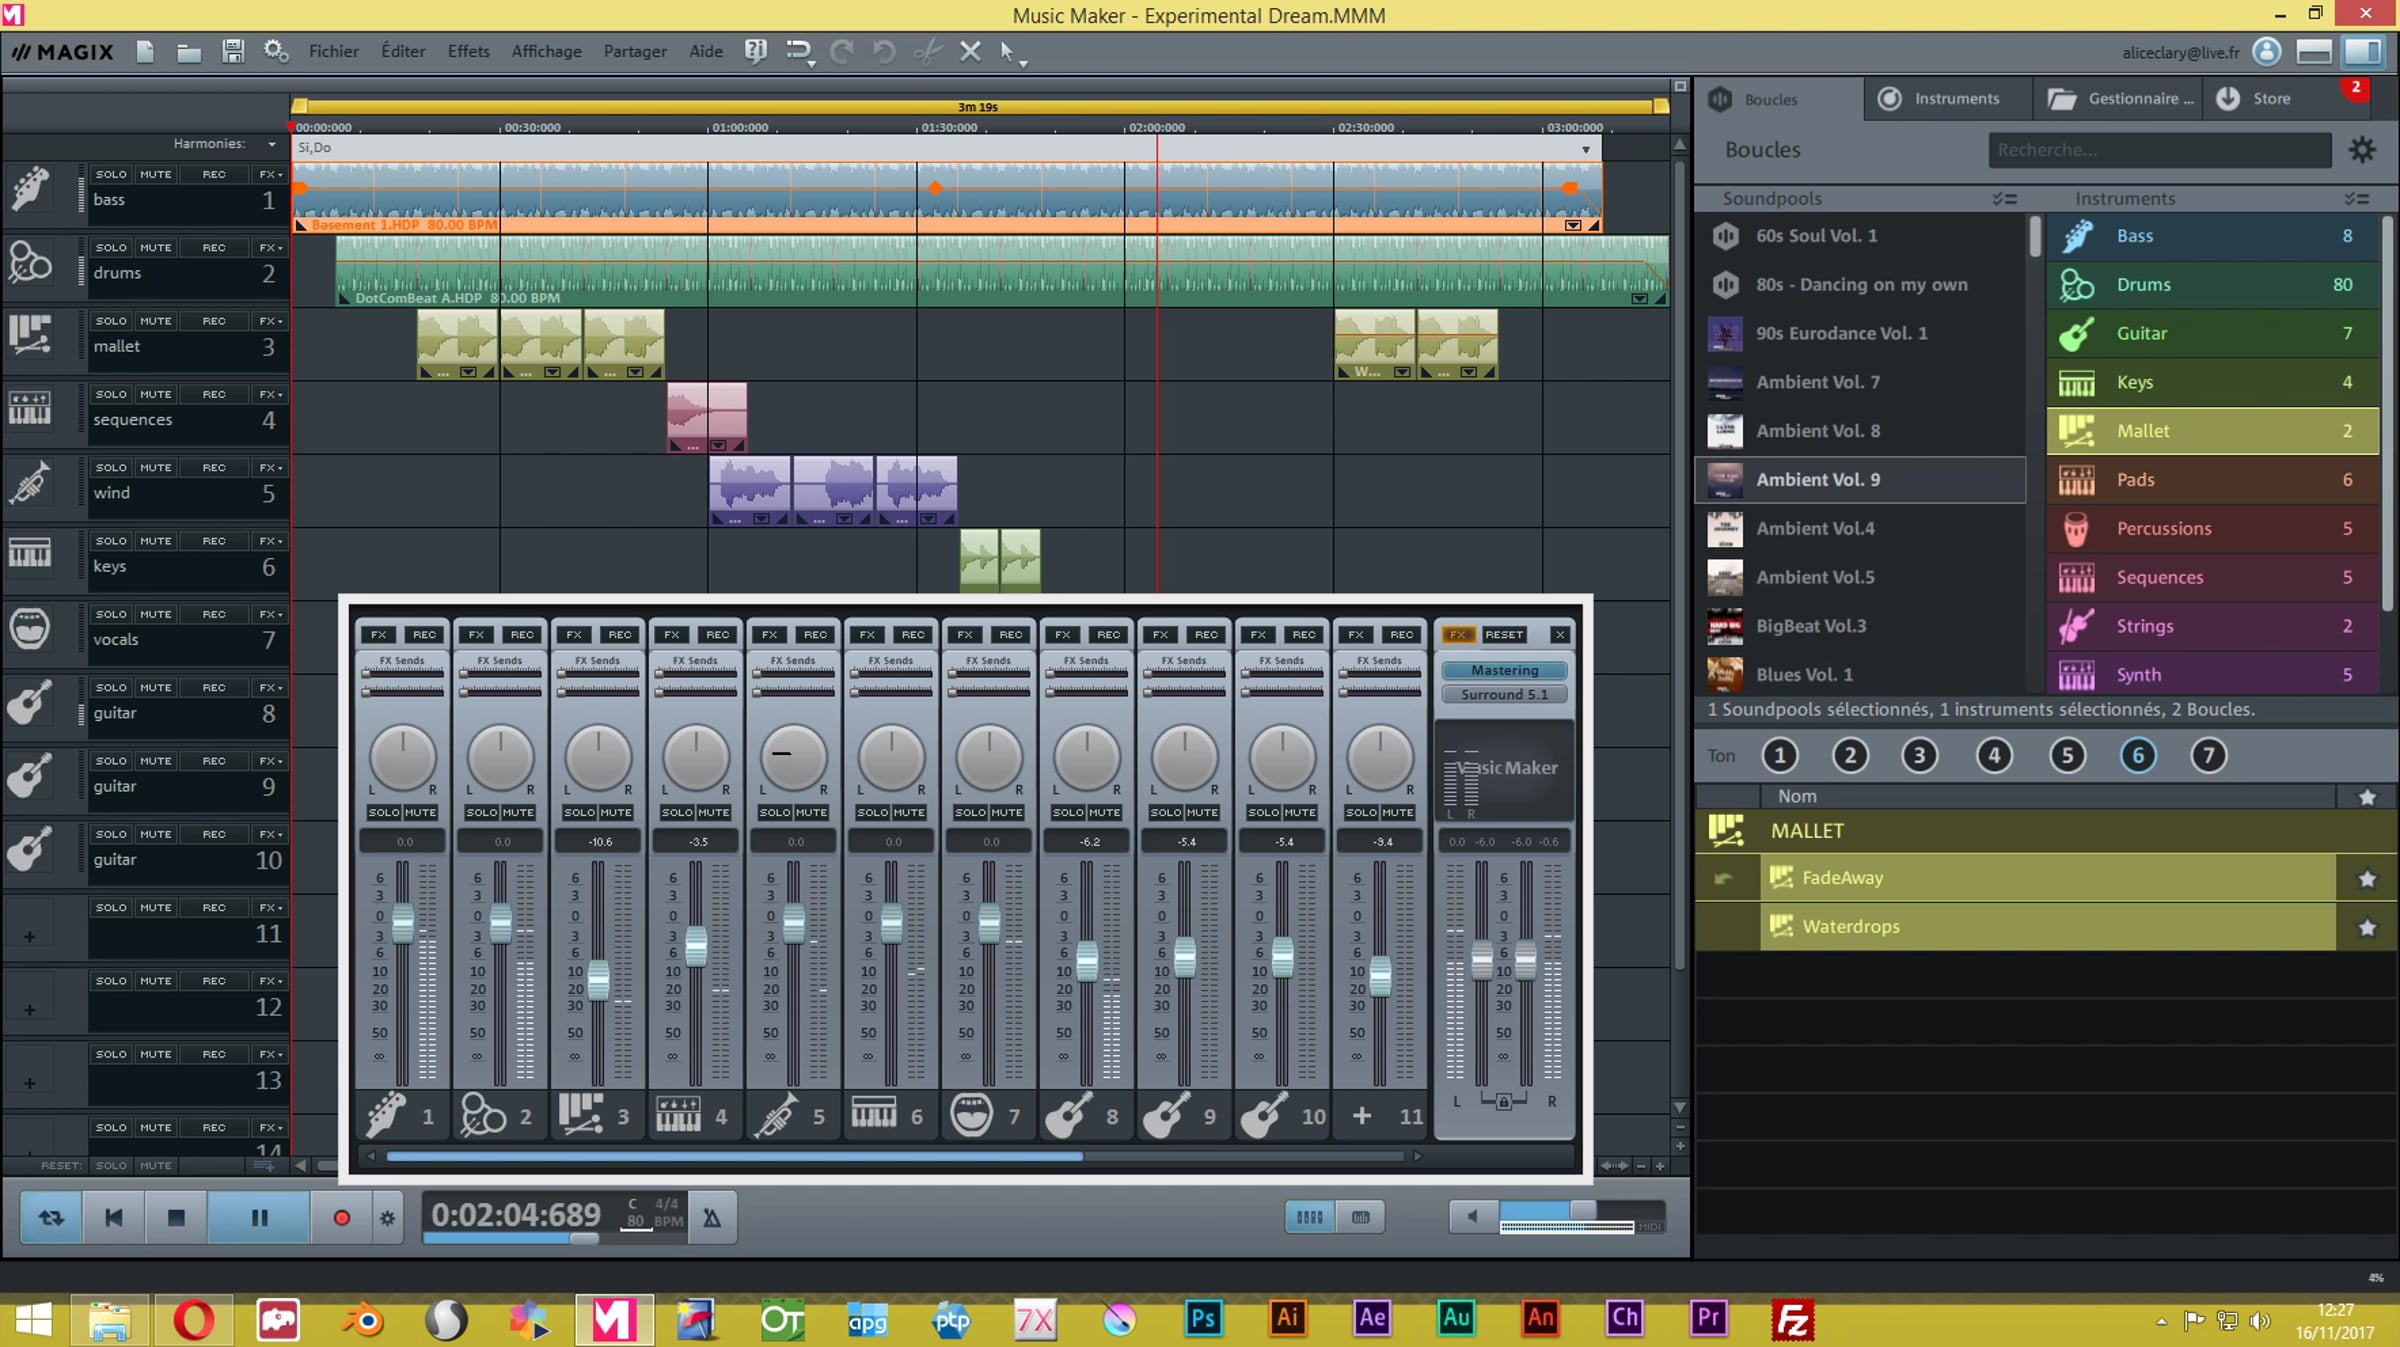Toggle Surround 5.1 in mixer master
This screenshot has width=2400, height=1347.
[1504, 694]
